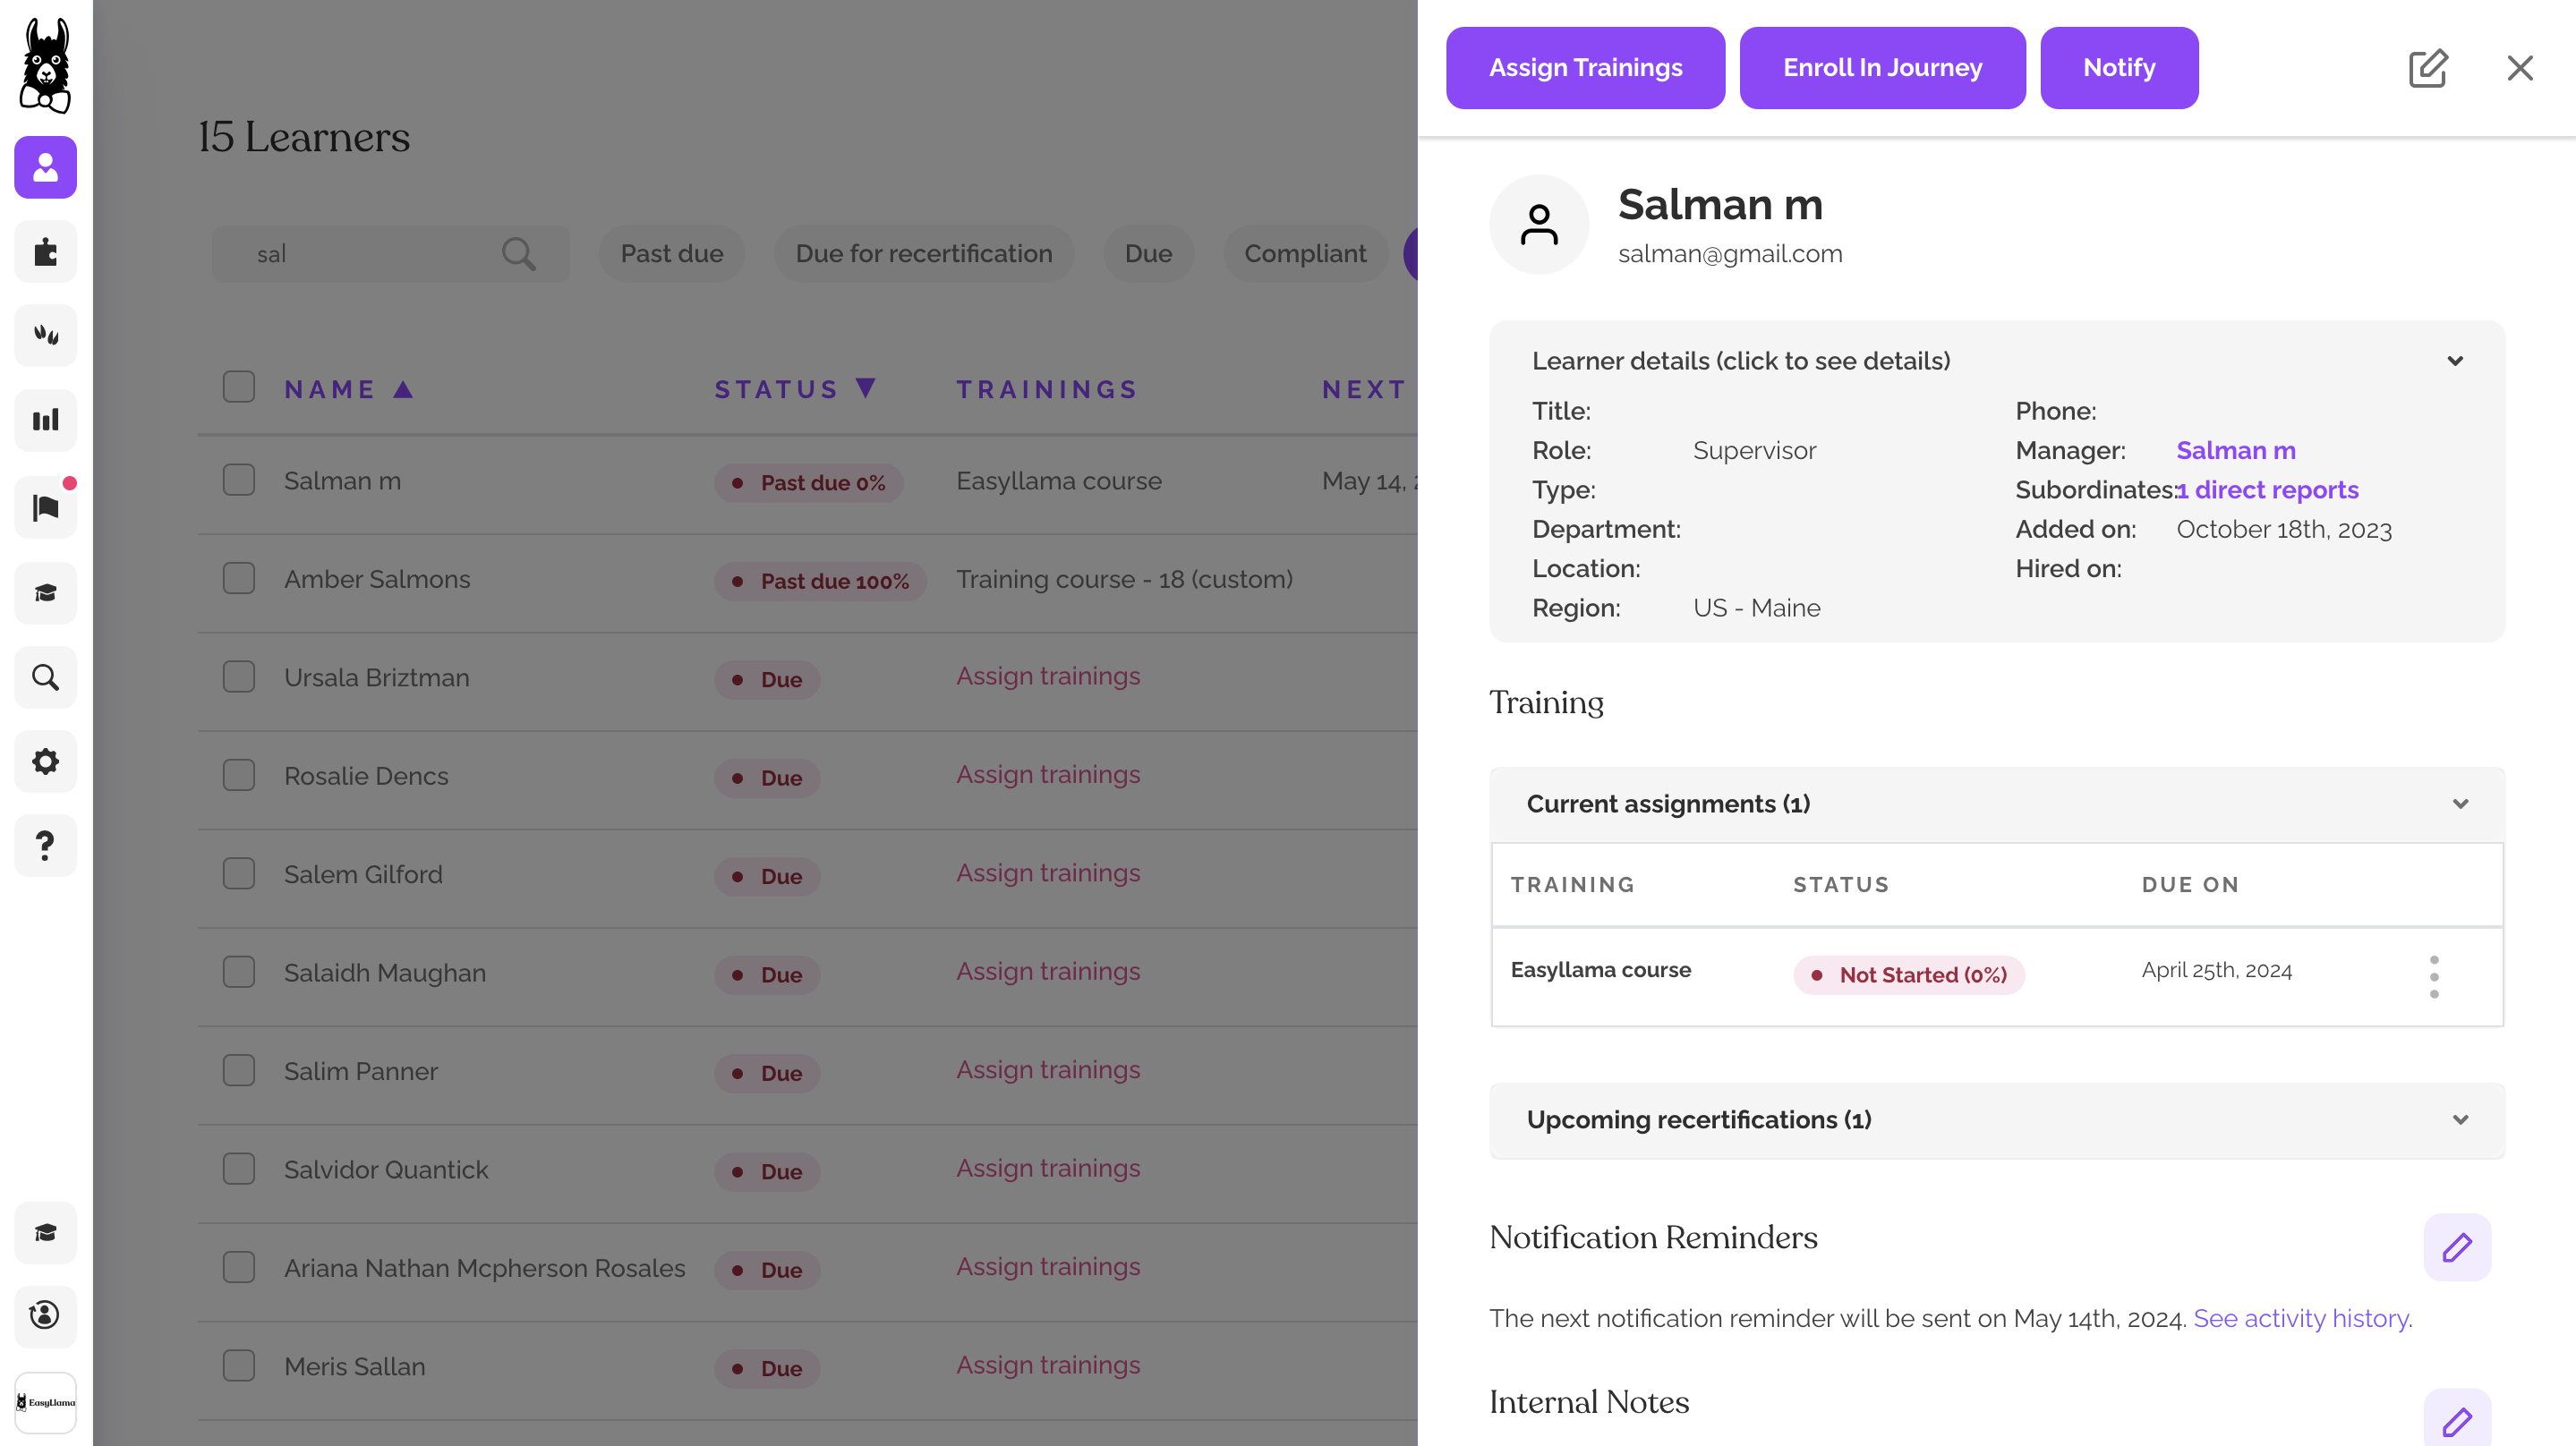Open the flag icon with notification dot
Screen dimensions: 2576x1446
pos(45,507)
